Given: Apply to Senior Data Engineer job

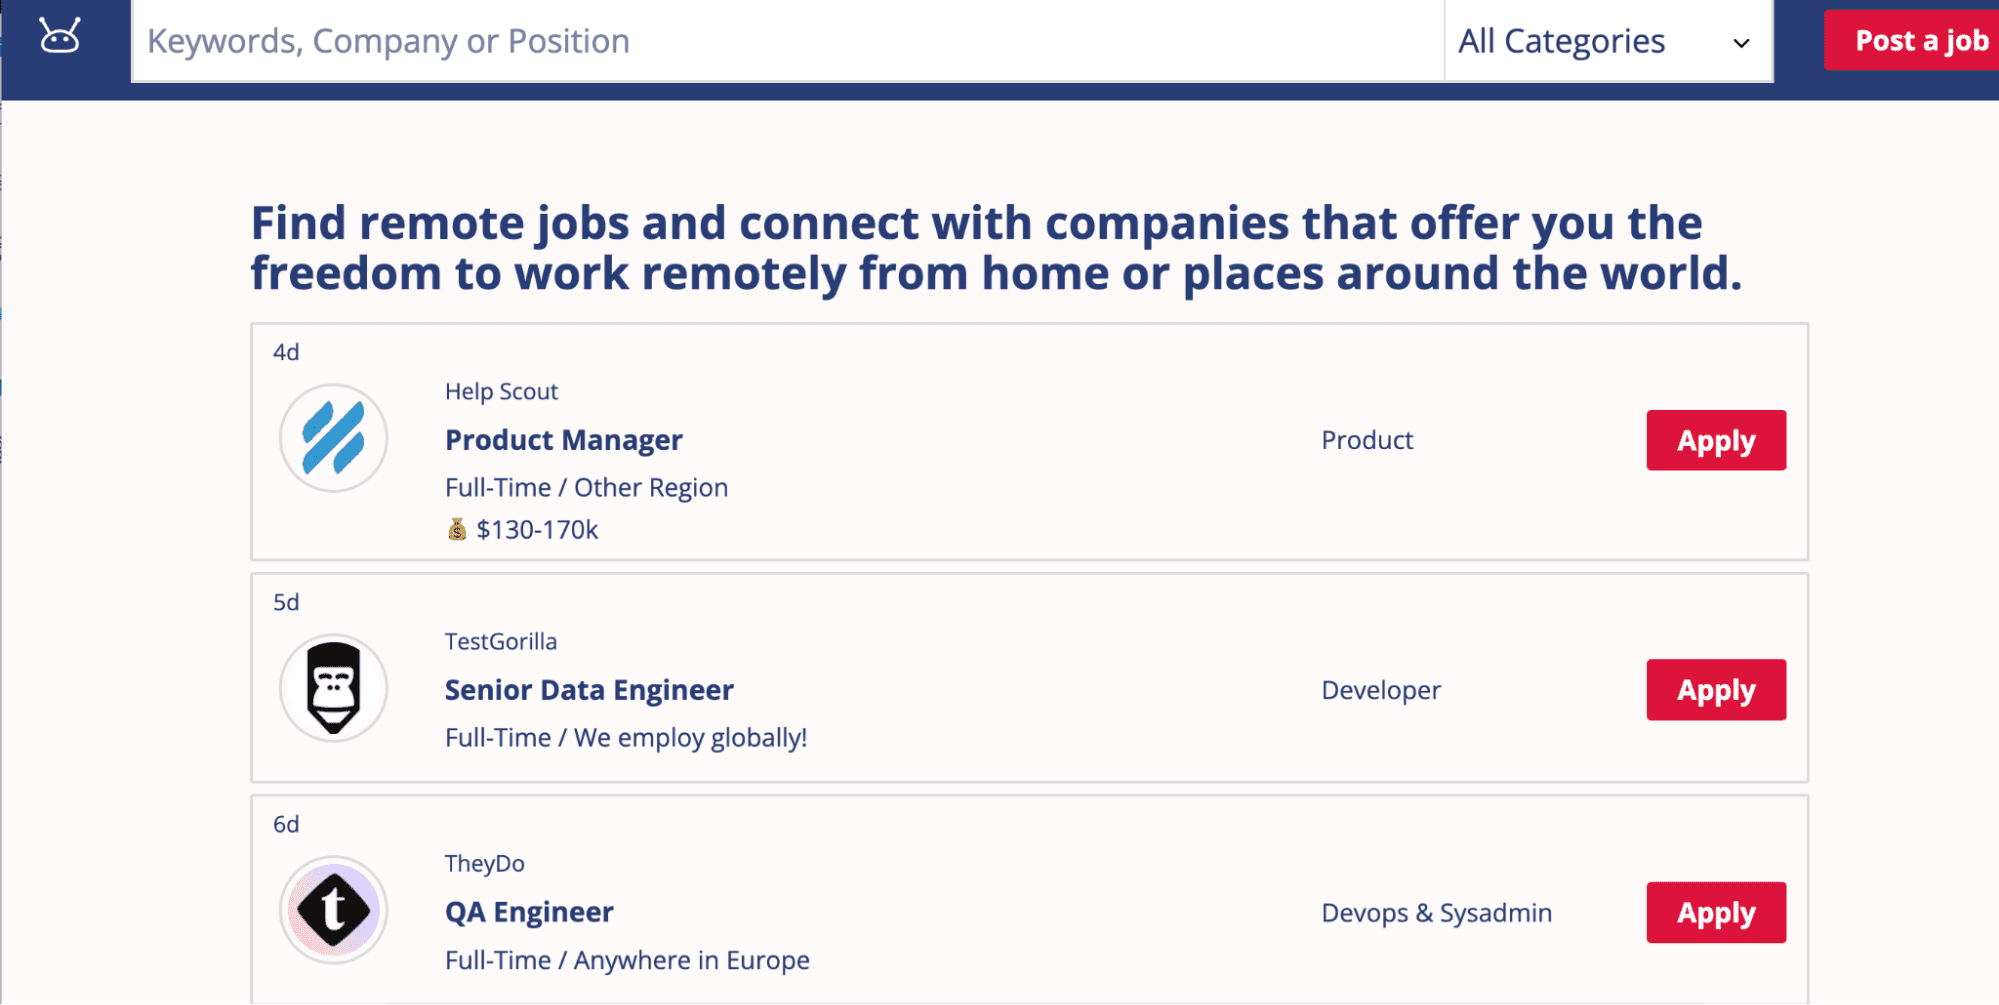Looking at the screenshot, I should 1716,690.
